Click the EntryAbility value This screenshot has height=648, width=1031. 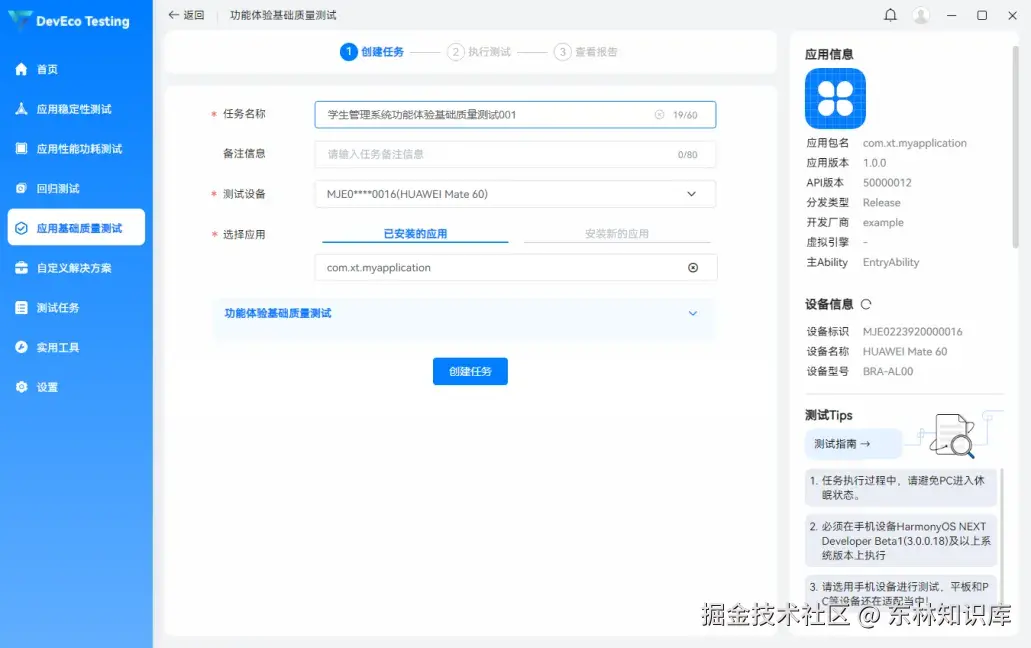pos(891,262)
